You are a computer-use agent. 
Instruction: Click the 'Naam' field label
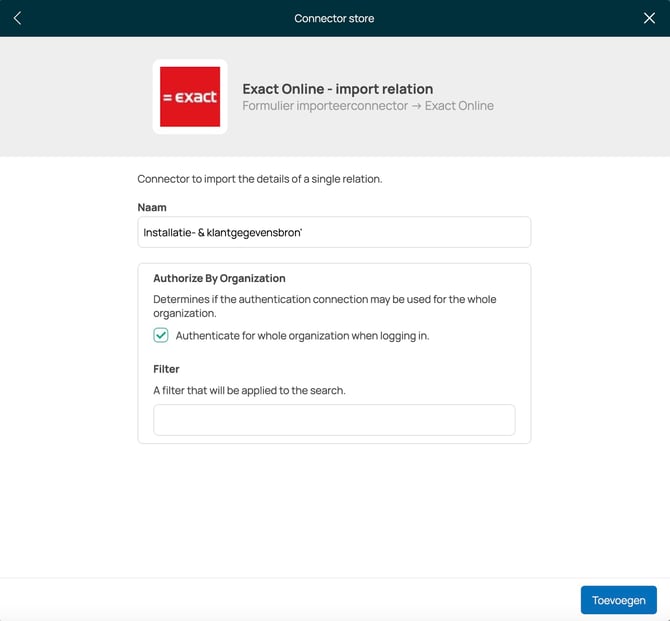pyautogui.click(x=152, y=207)
